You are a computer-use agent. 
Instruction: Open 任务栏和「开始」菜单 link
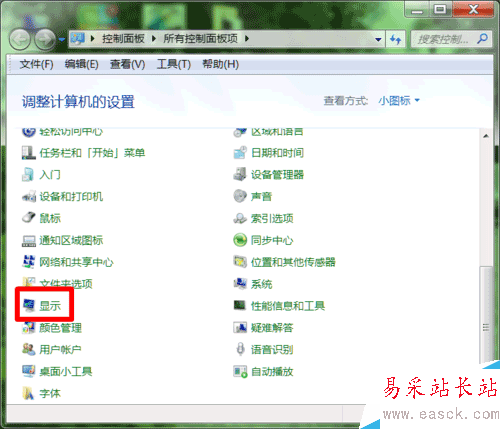(92, 153)
